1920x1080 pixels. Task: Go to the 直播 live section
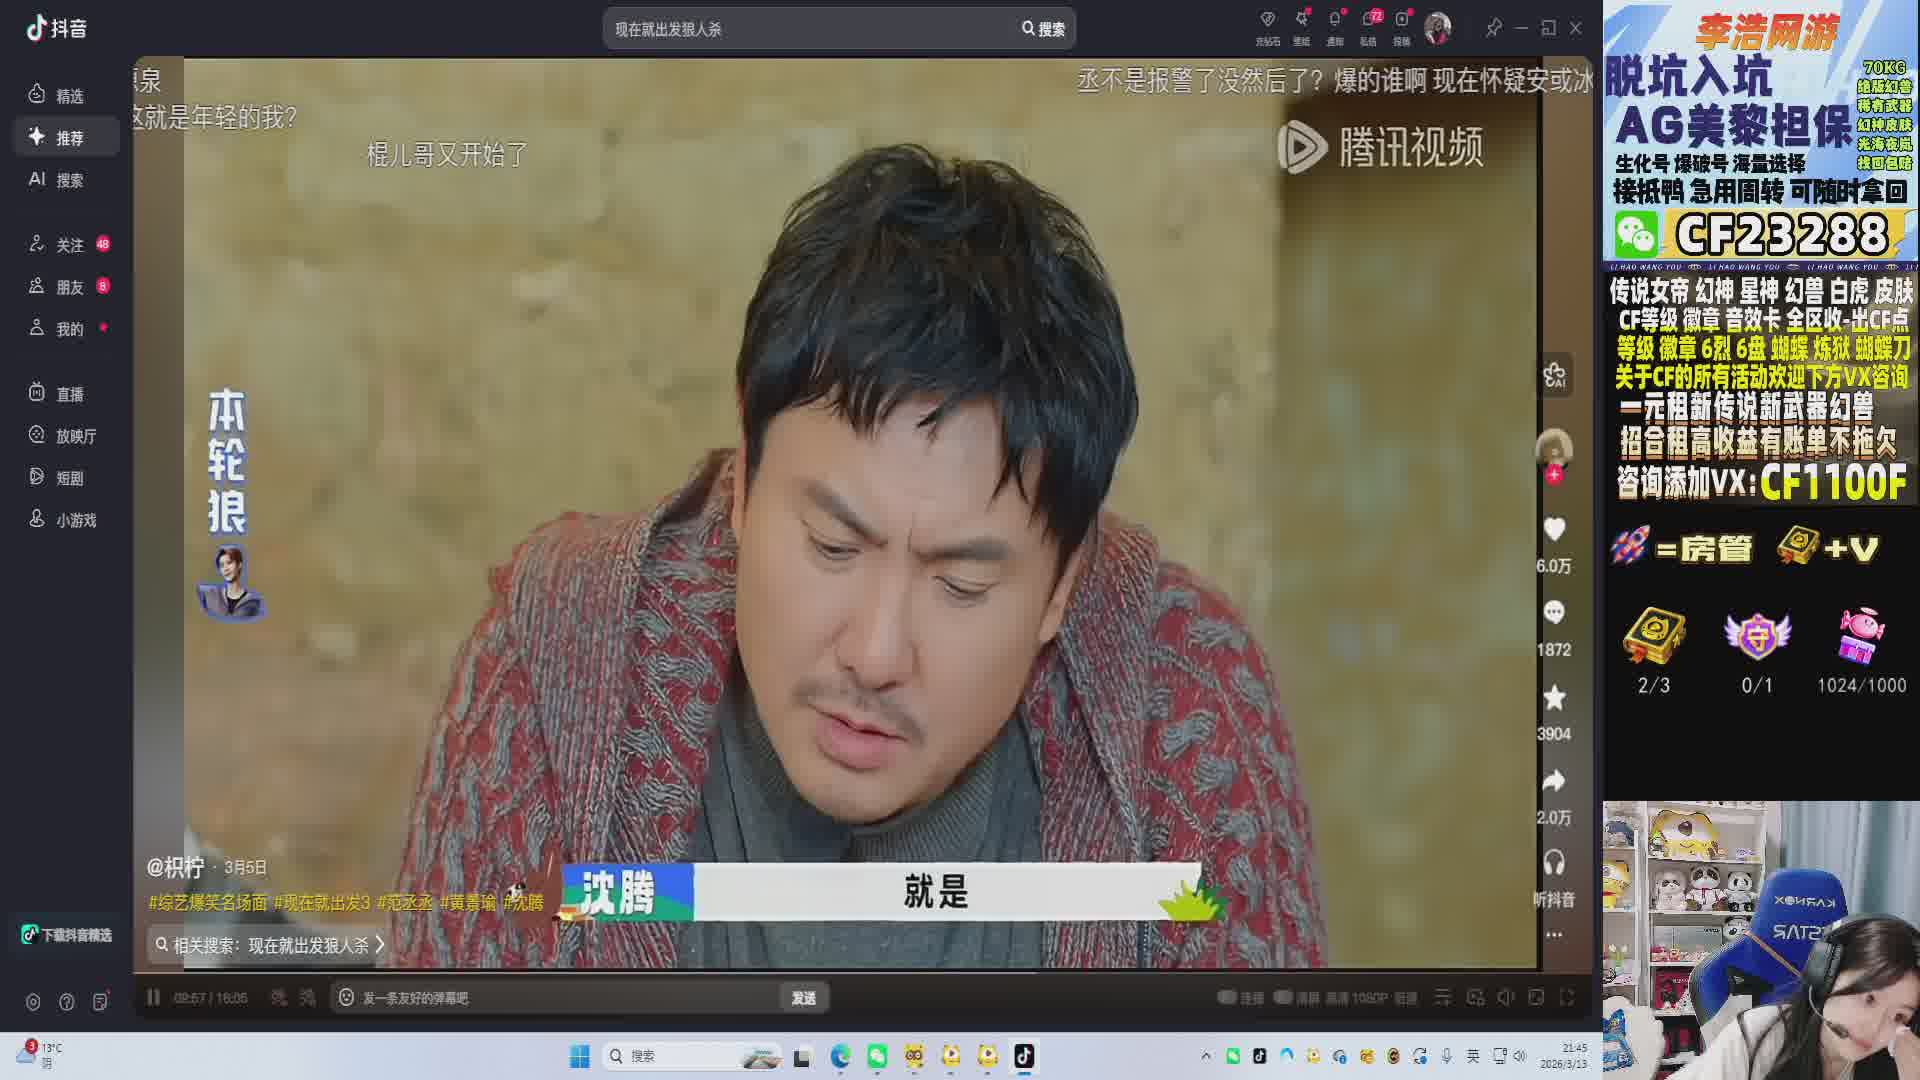[x=69, y=394]
